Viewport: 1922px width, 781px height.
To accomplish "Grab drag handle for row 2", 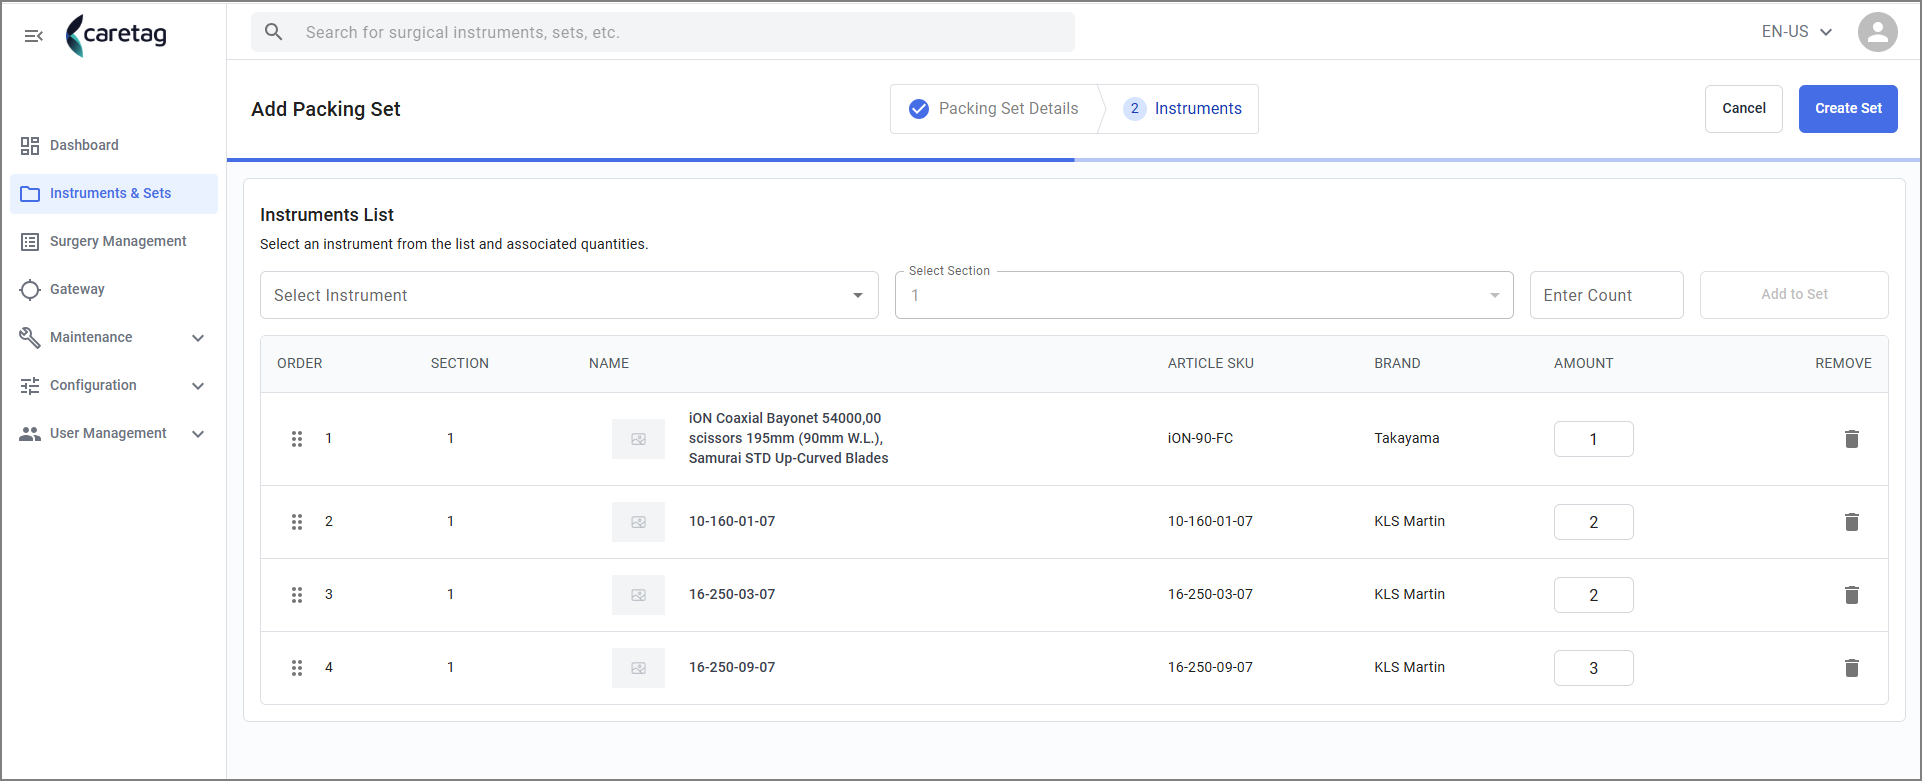I will 297,522.
